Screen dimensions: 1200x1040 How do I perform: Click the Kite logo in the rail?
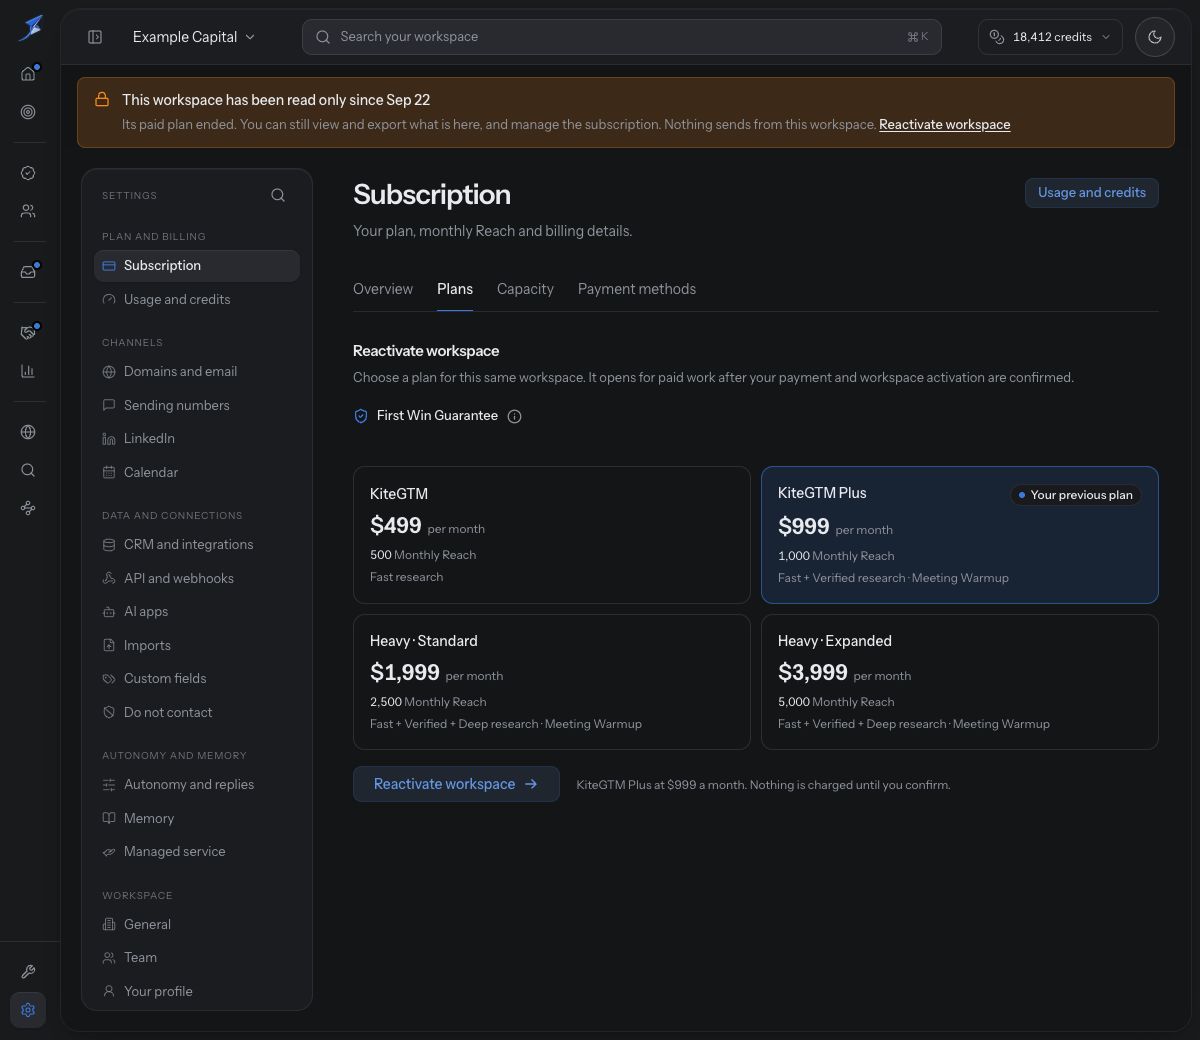pyautogui.click(x=30, y=28)
